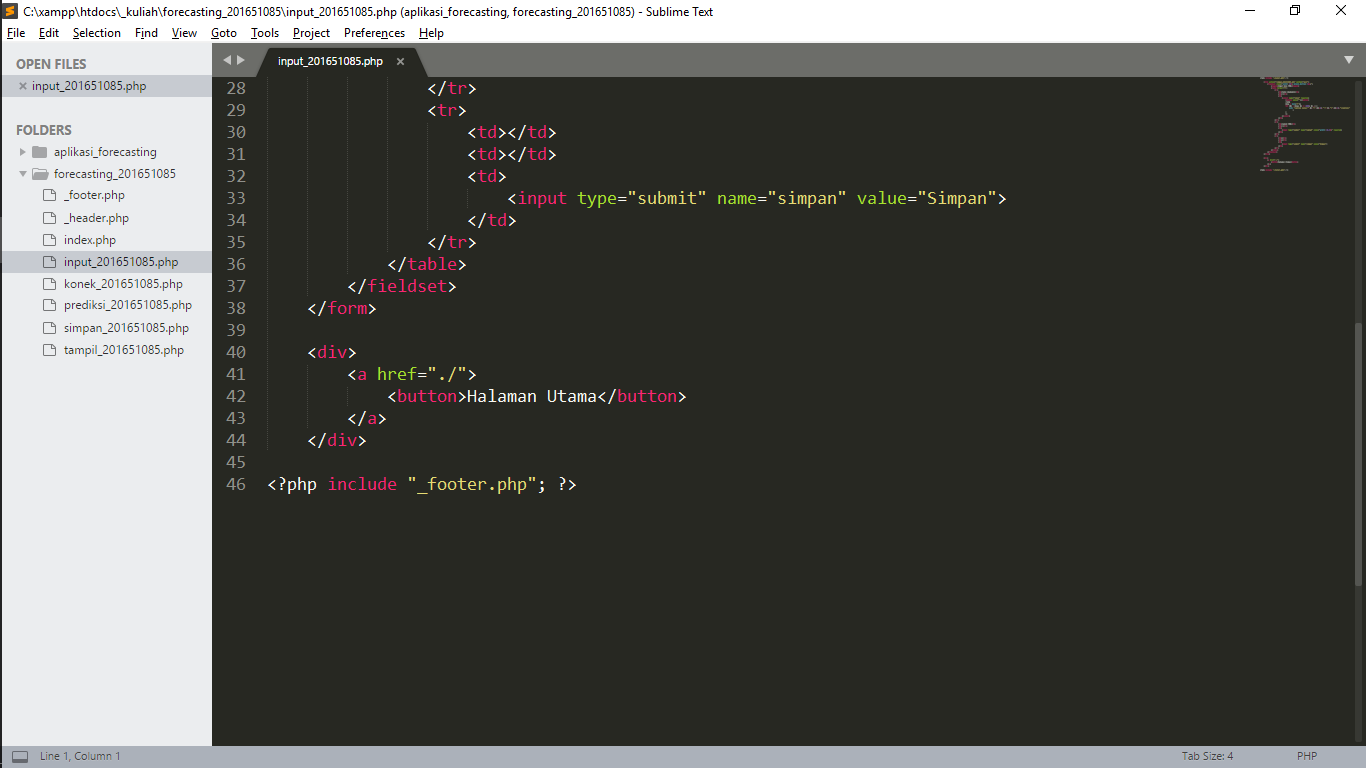1366x768 pixels.
Task: Click the file icon beside index.php
Action: (x=49, y=239)
